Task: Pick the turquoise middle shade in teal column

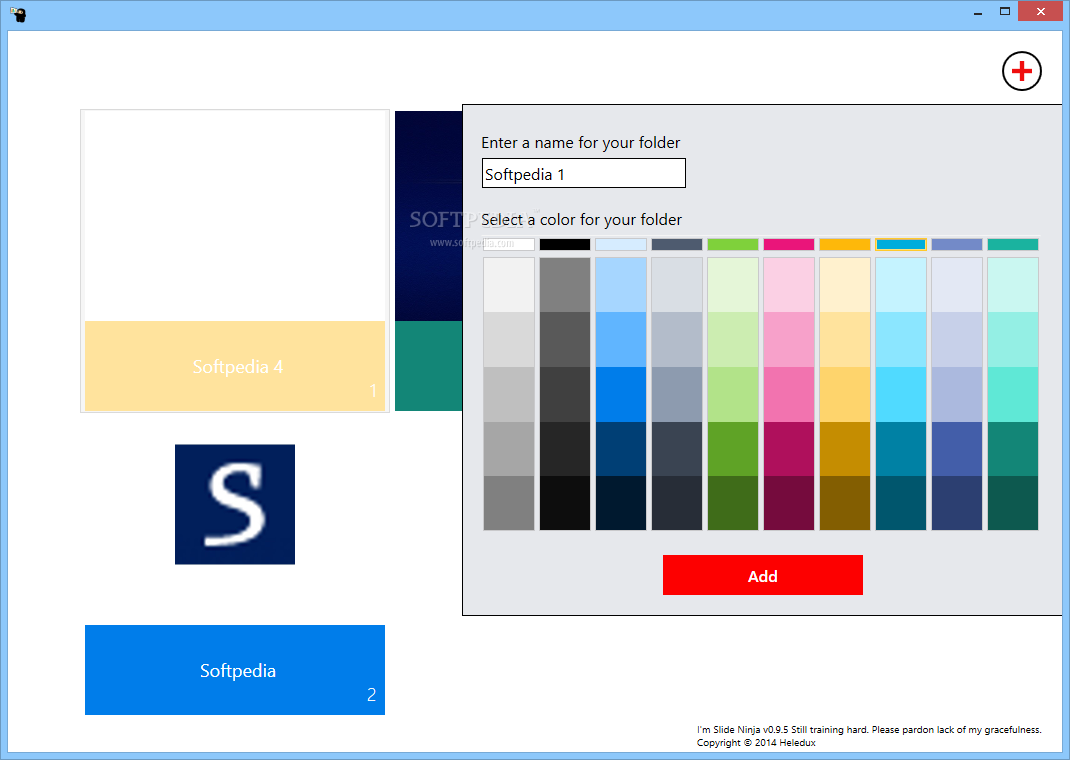Action: [x=1013, y=394]
